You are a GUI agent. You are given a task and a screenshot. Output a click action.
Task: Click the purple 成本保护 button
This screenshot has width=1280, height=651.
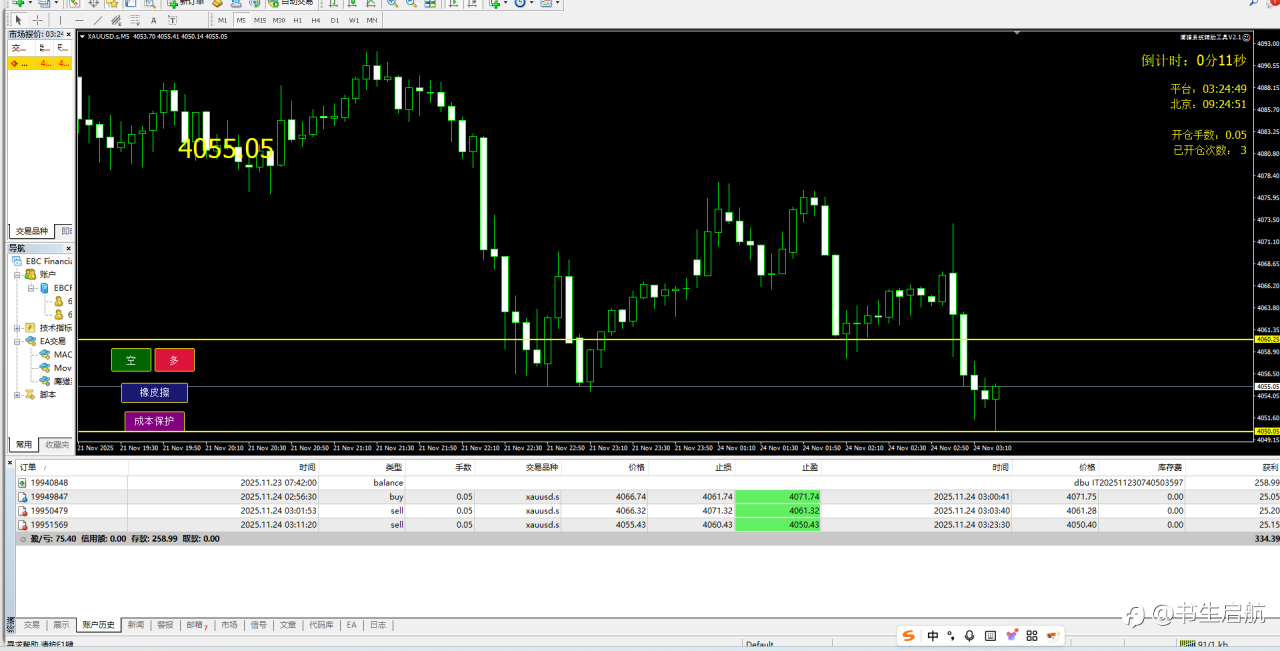[154, 421]
